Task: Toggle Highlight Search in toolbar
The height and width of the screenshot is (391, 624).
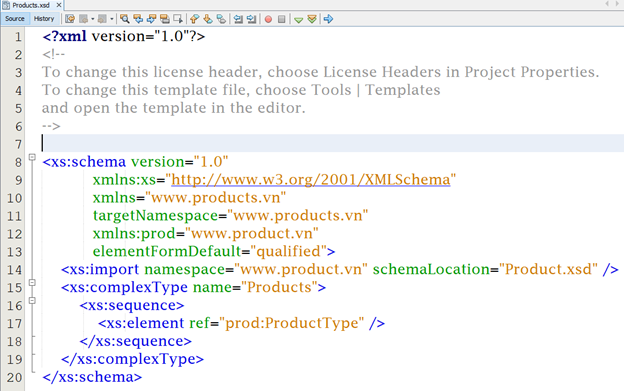Action: coord(165,19)
